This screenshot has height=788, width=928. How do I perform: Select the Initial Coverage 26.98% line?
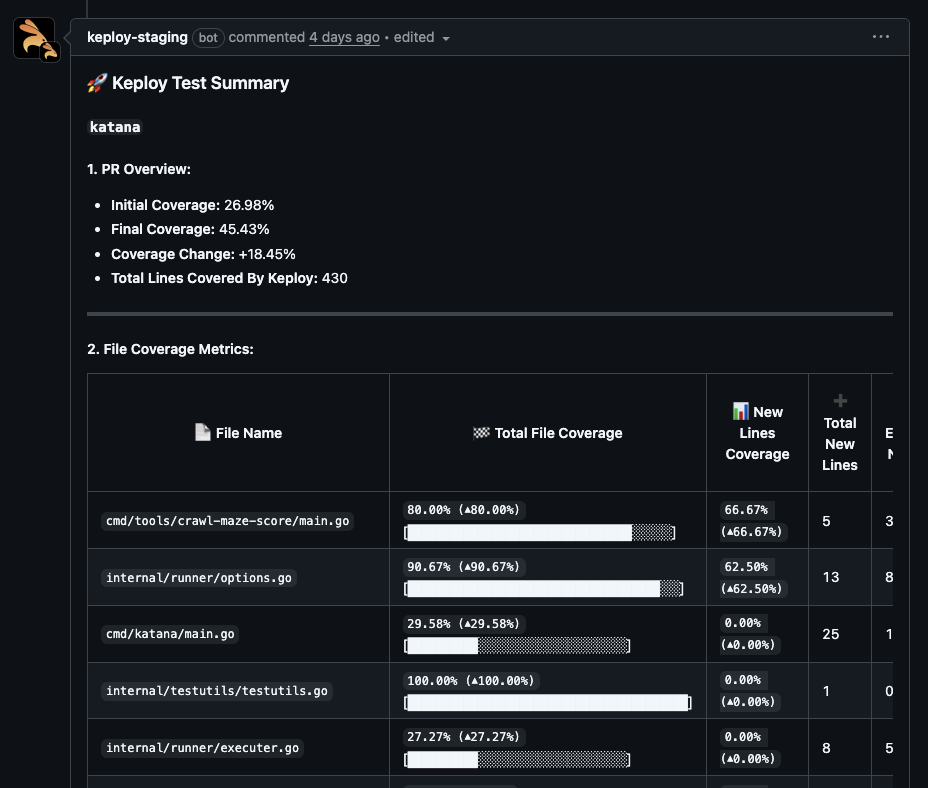click(x=192, y=205)
